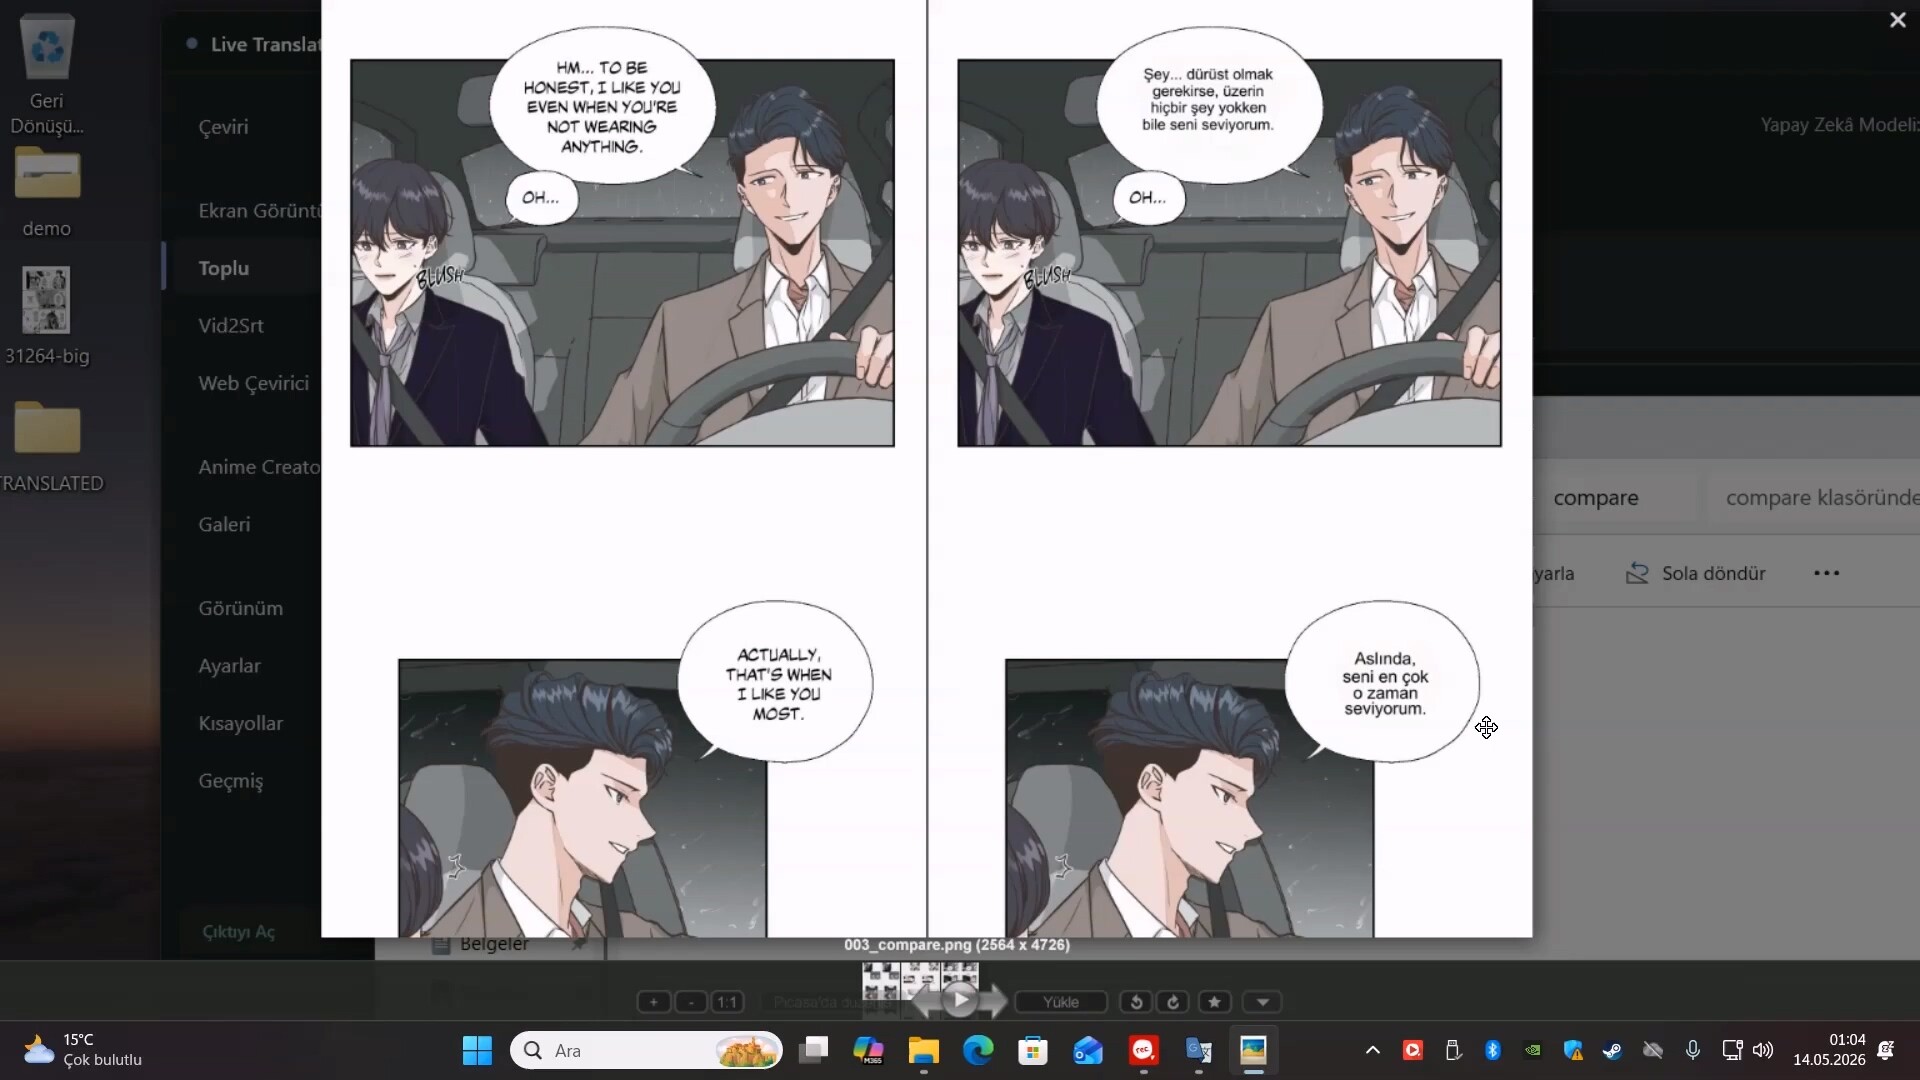
Task: Click the Bluetooth tray icon
Action: (x=1492, y=1050)
